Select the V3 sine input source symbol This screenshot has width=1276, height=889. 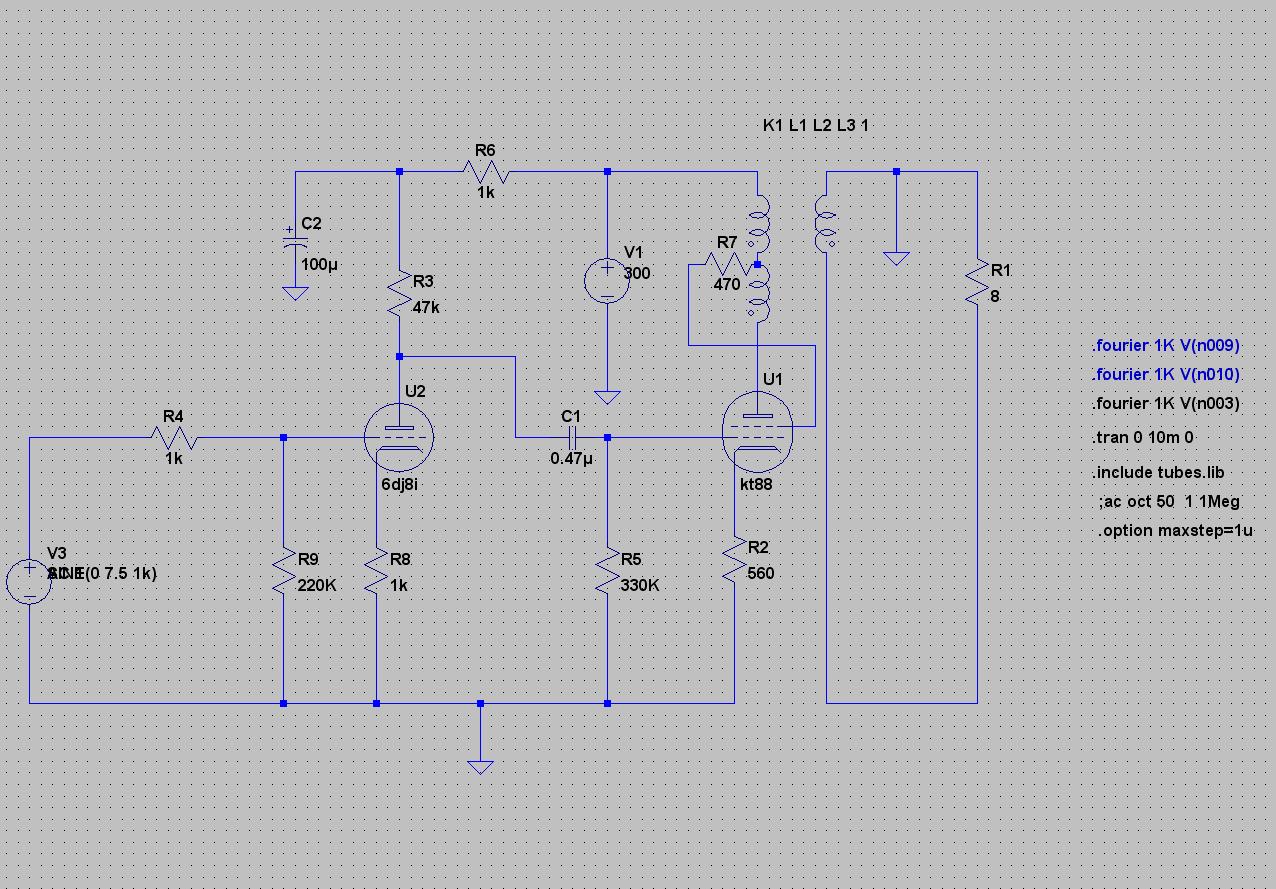(30, 582)
